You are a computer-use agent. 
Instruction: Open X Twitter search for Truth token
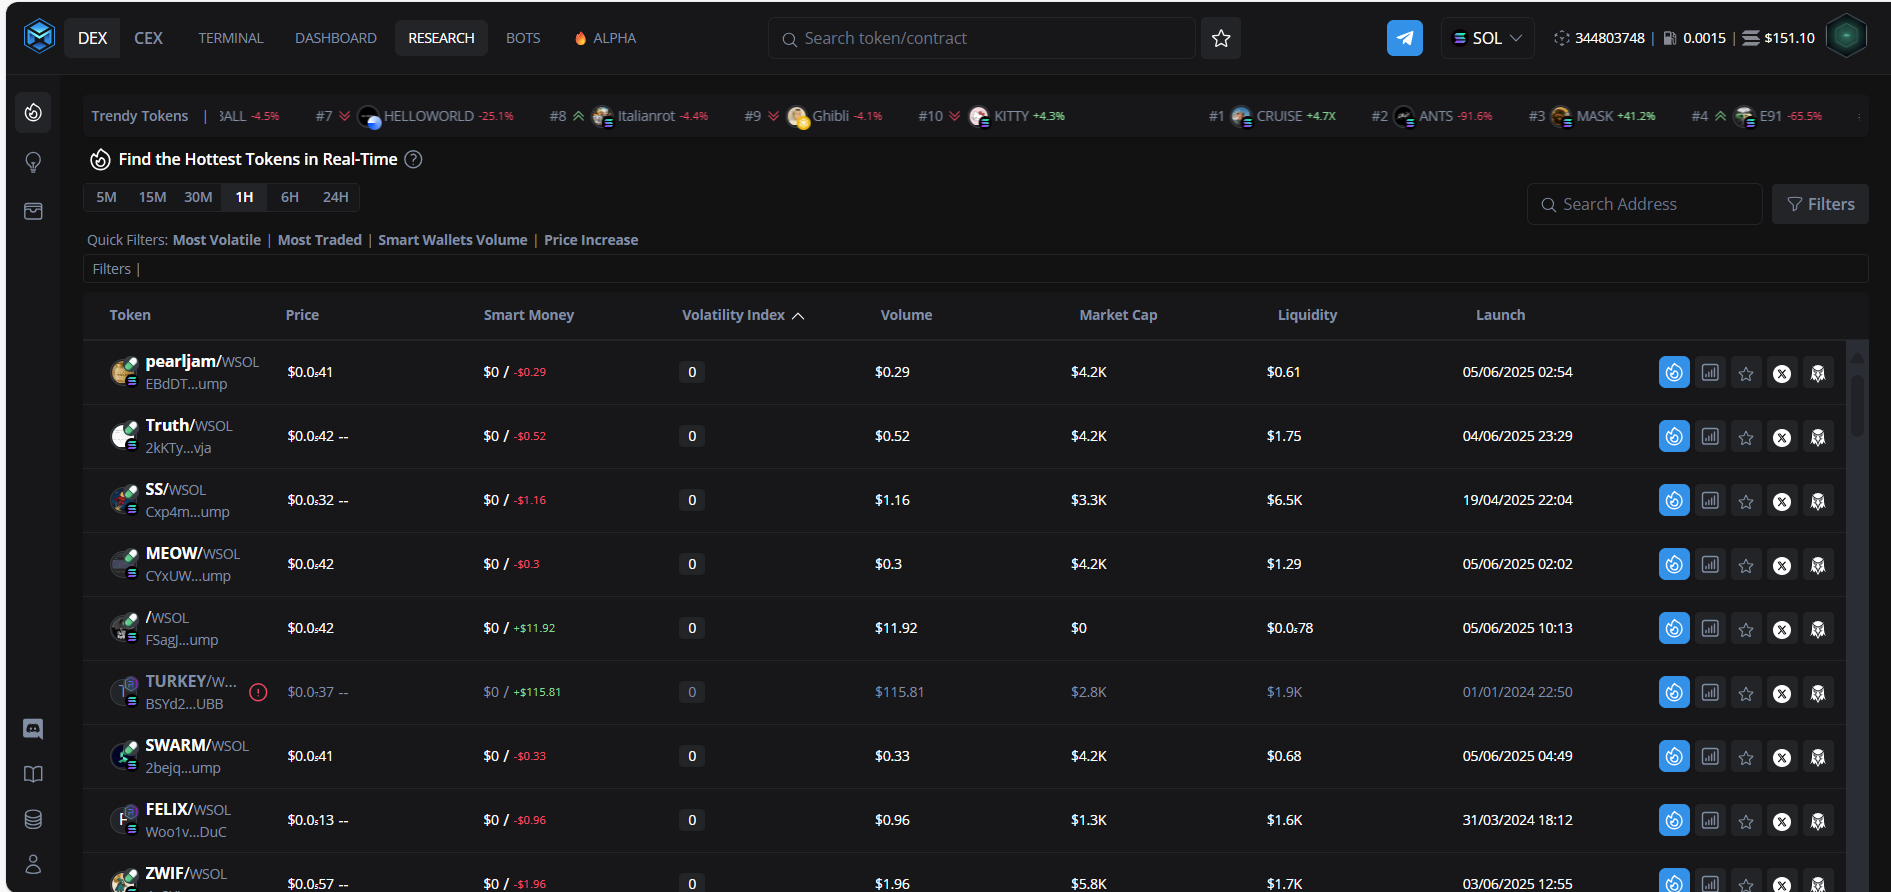(1782, 437)
